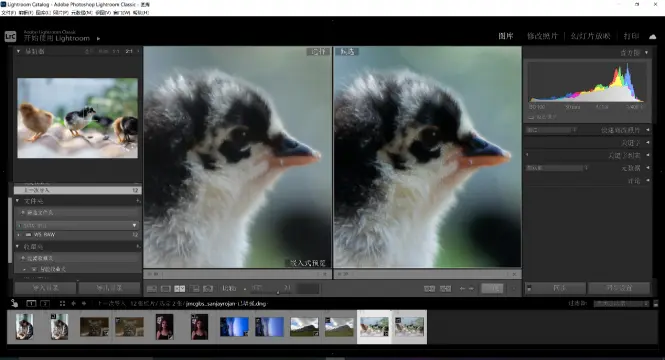Open the People view icon in toolbar

[x=208, y=289]
